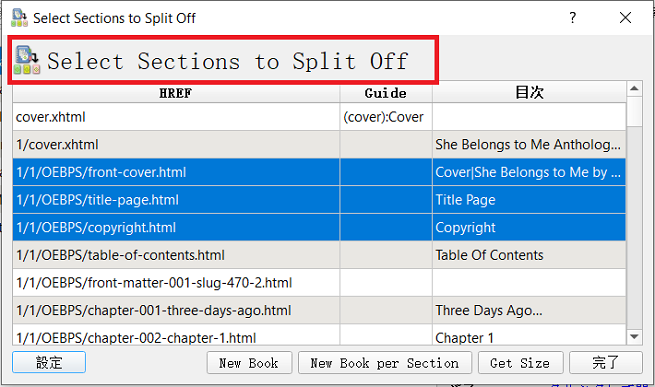Select the title-page.html row

pos(319,200)
